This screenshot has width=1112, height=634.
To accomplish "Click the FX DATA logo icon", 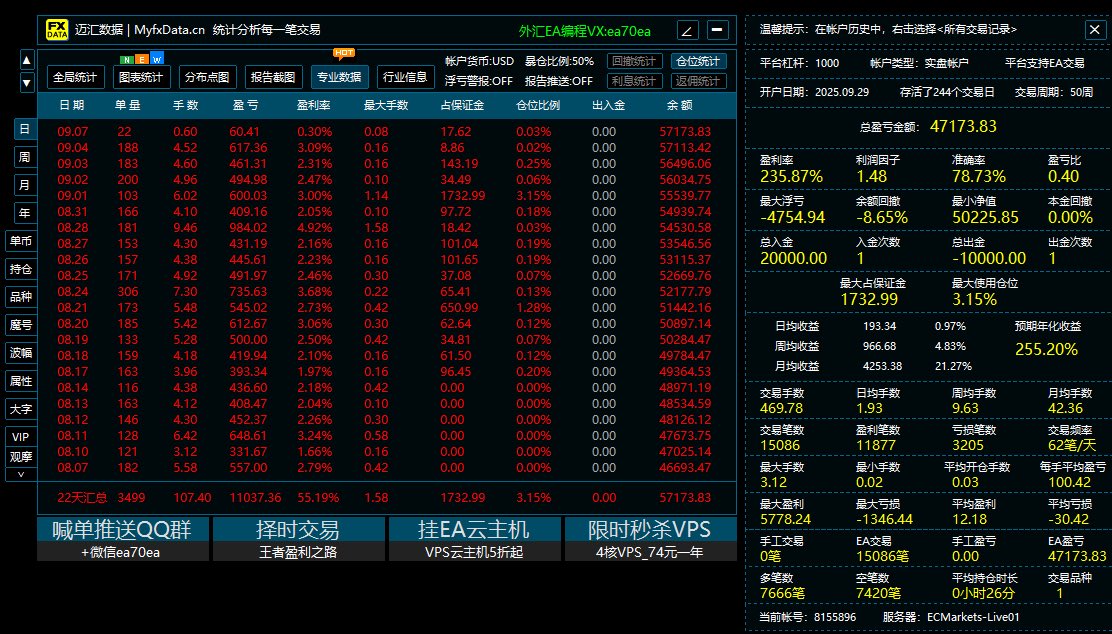I will pyautogui.click(x=57, y=30).
